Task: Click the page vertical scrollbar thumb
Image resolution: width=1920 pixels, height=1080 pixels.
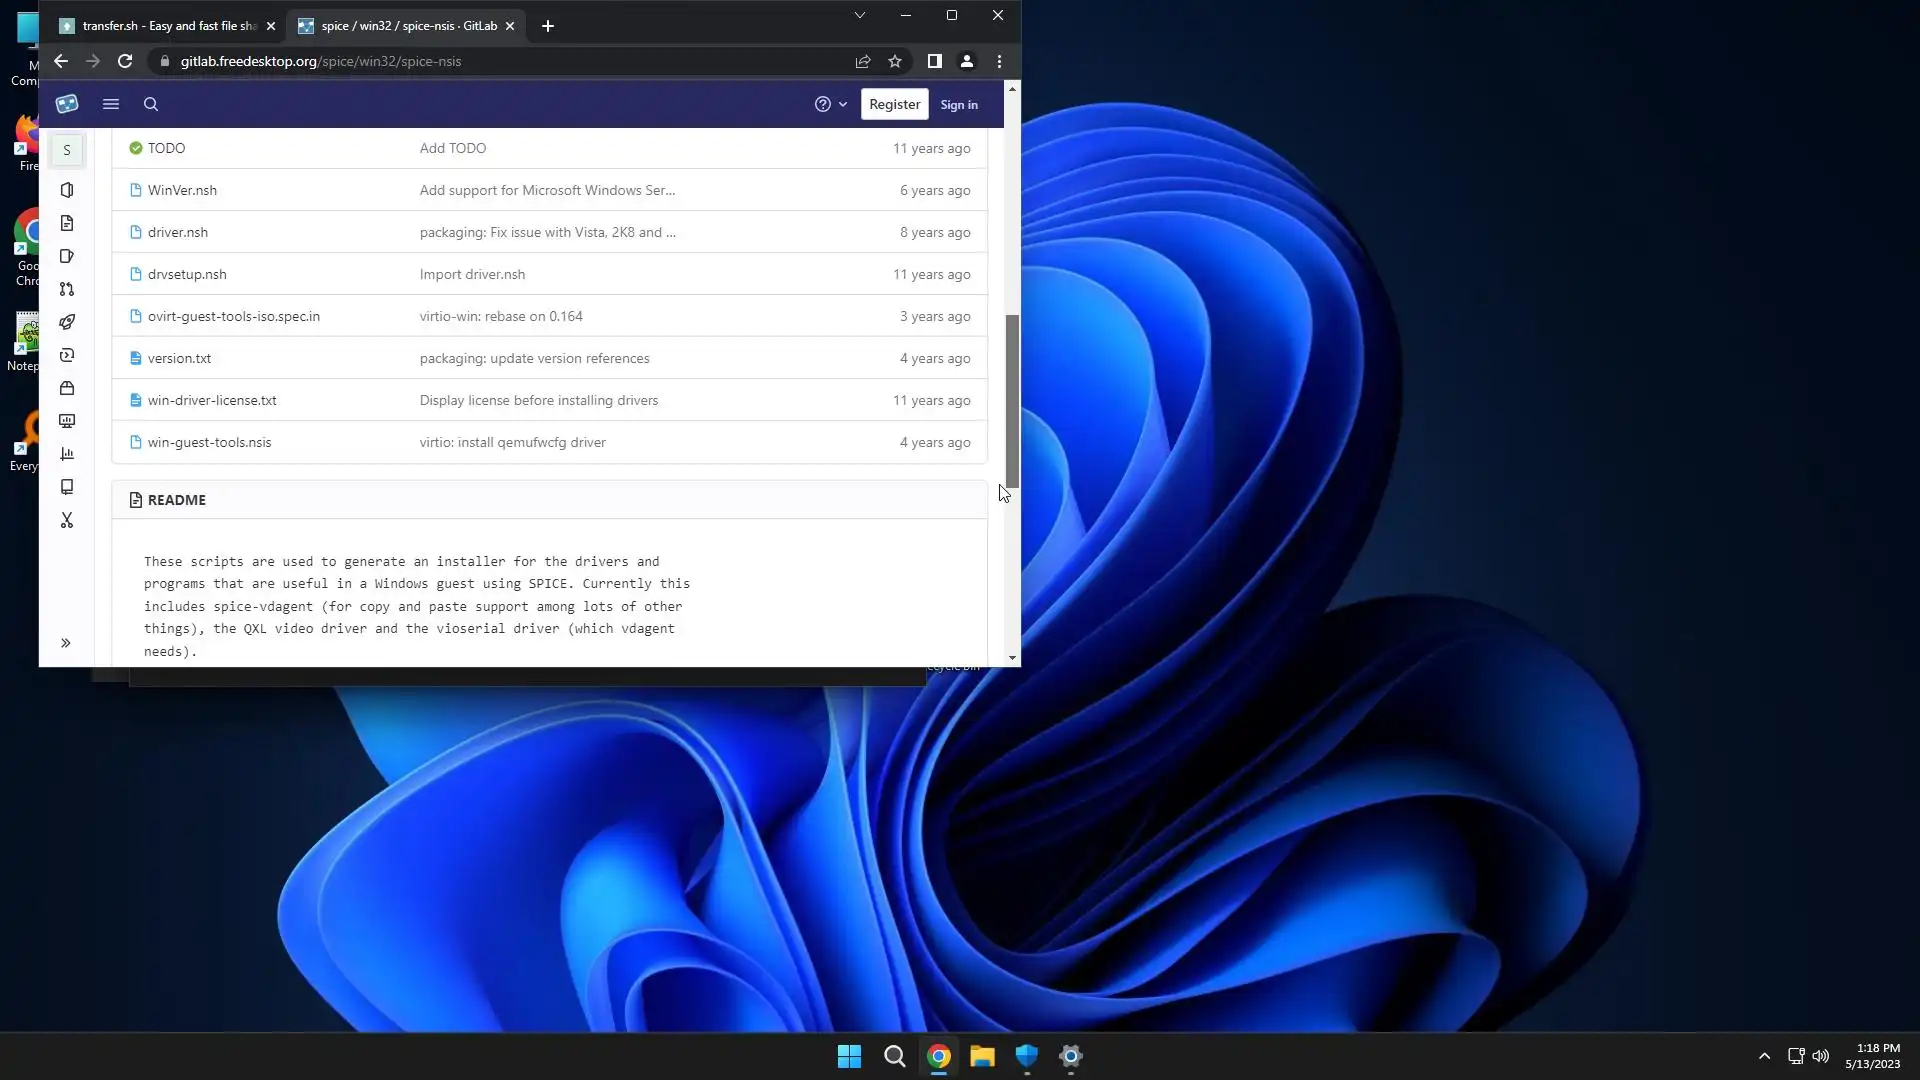Action: (1012, 400)
